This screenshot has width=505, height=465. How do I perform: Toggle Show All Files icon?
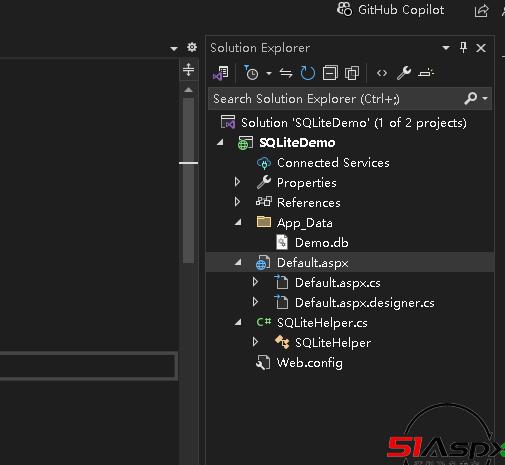click(352, 73)
